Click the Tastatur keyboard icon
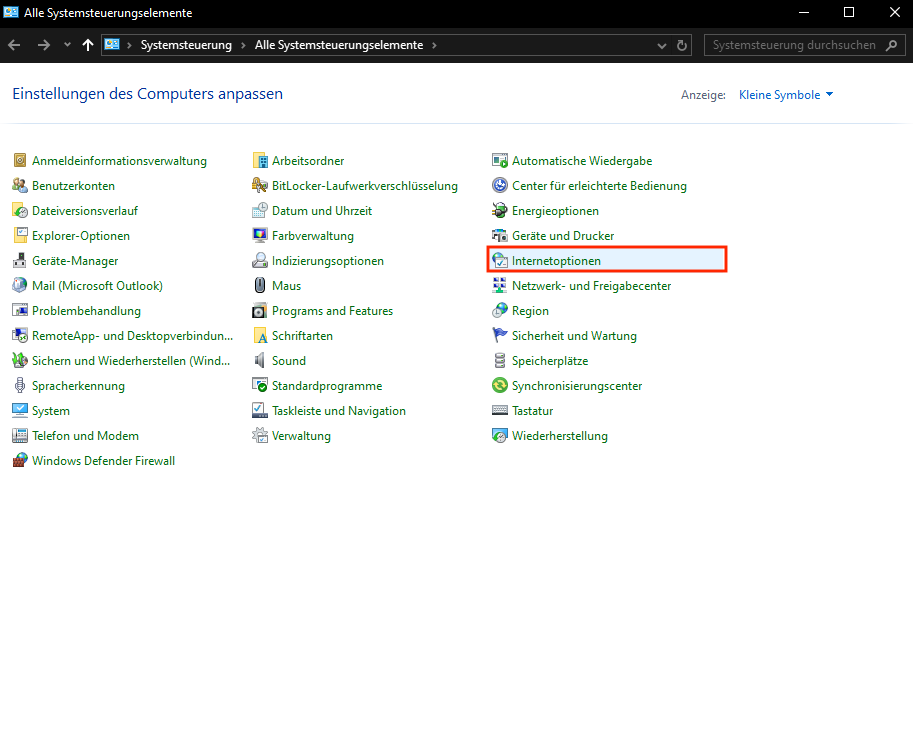Screen dimensions: 913x739 click(x=500, y=411)
